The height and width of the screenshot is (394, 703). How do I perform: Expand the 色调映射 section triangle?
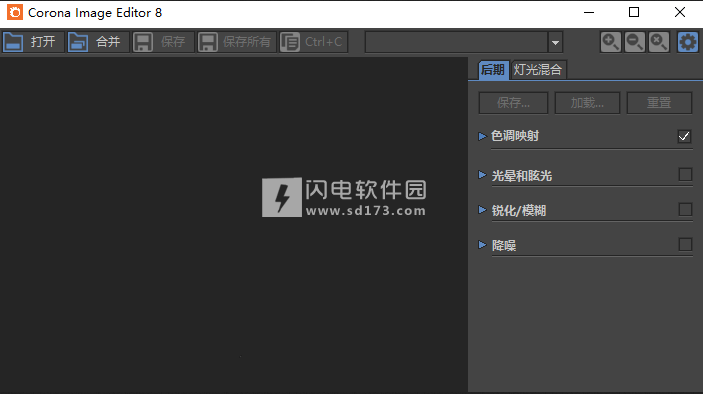point(482,136)
